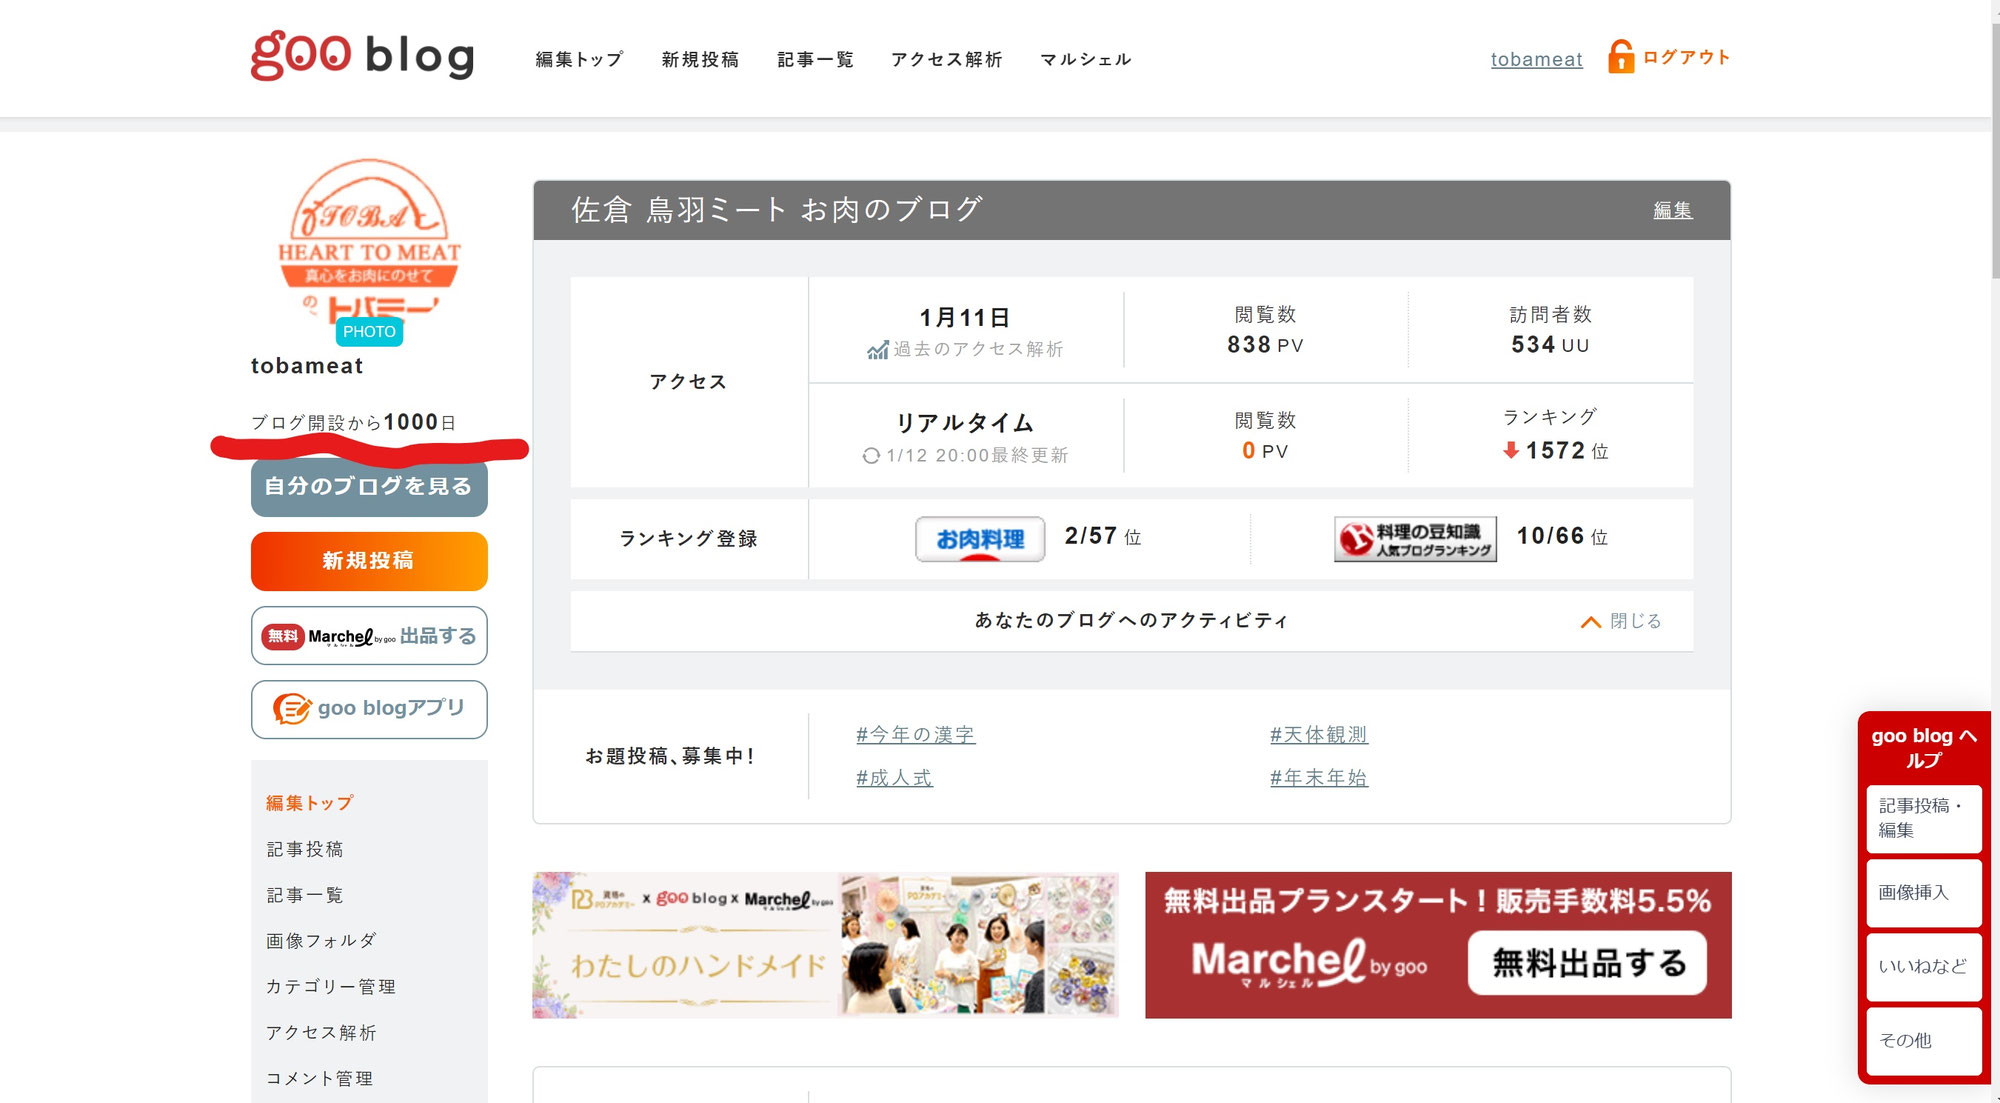
Task: Click 編集 link in blog title bar
Action: [1672, 210]
